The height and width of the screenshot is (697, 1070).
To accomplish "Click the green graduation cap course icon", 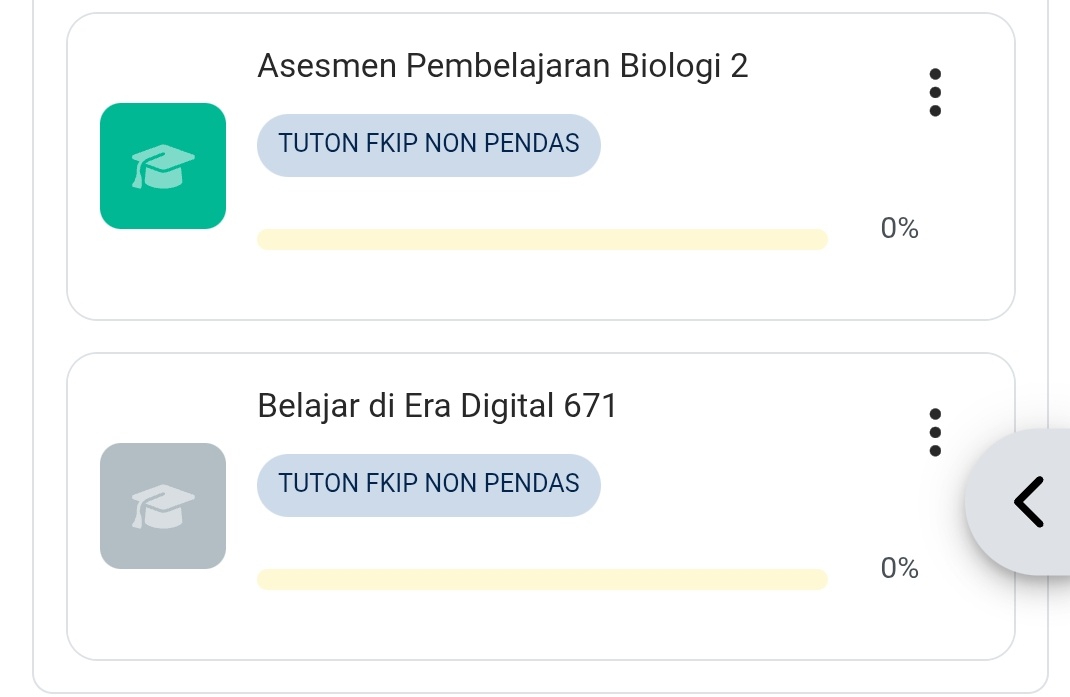I will point(163,166).
